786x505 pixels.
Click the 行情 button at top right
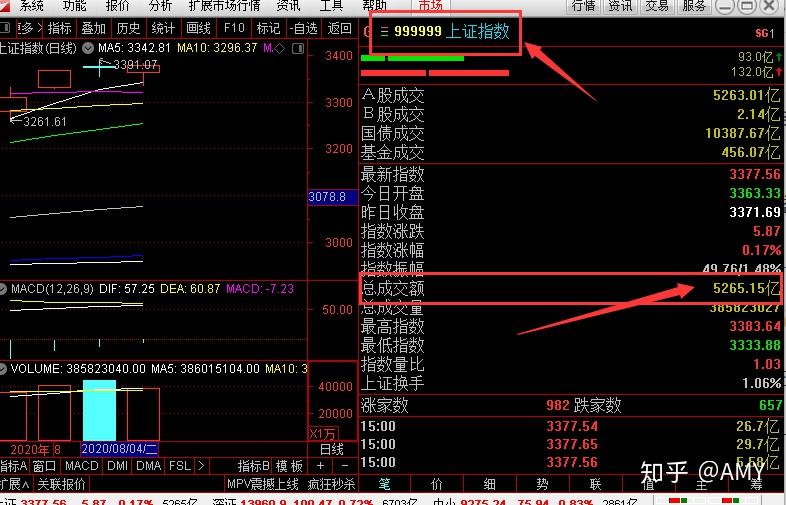[583, 6]
